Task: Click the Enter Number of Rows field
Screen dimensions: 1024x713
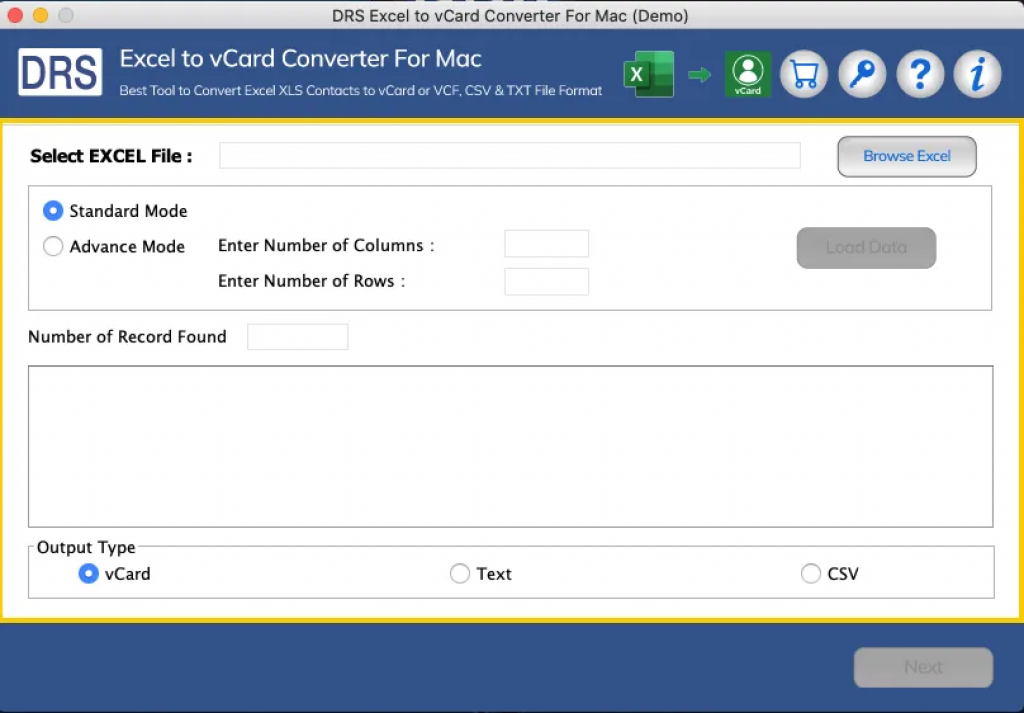Action: tap(546, 281)
